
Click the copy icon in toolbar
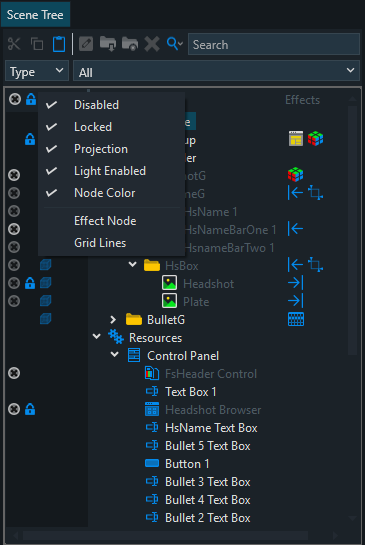[37, 44]
